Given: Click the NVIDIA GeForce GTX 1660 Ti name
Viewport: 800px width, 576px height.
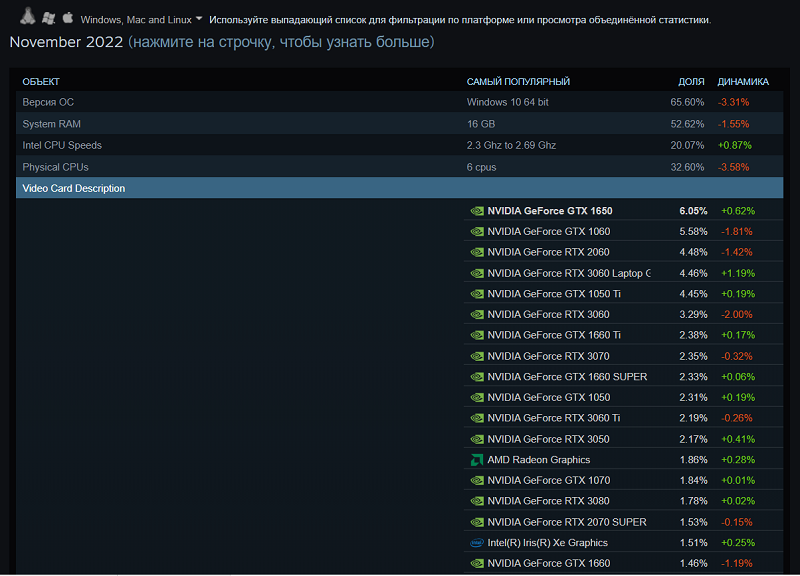Looking at the screenshot, I should tap(554, 335).
